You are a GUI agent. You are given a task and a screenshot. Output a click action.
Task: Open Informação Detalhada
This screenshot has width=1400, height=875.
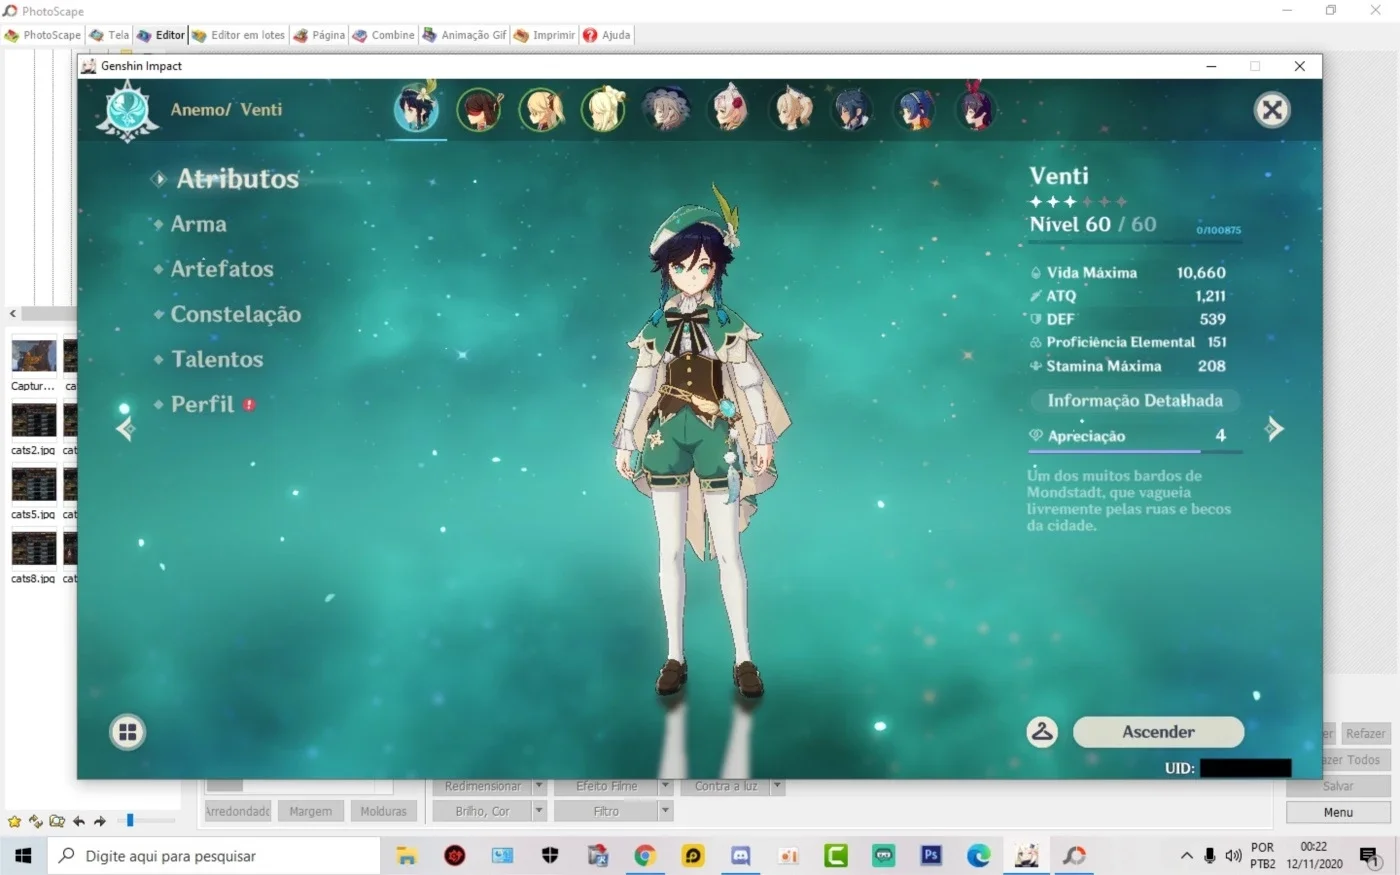[x=1134, y=400]
